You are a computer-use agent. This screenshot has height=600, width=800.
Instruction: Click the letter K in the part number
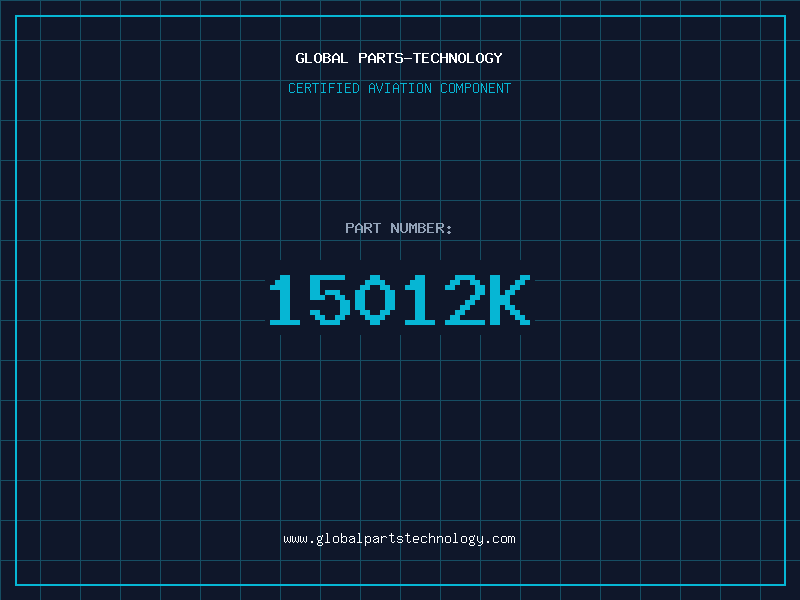[x=508, y=300]
